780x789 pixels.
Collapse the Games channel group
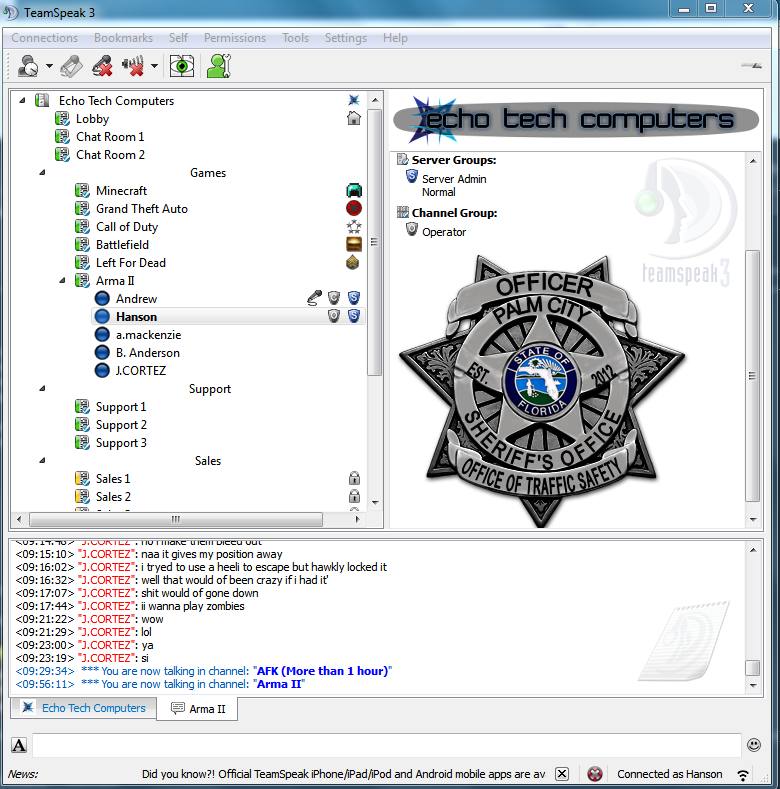(x=42, y=173)
